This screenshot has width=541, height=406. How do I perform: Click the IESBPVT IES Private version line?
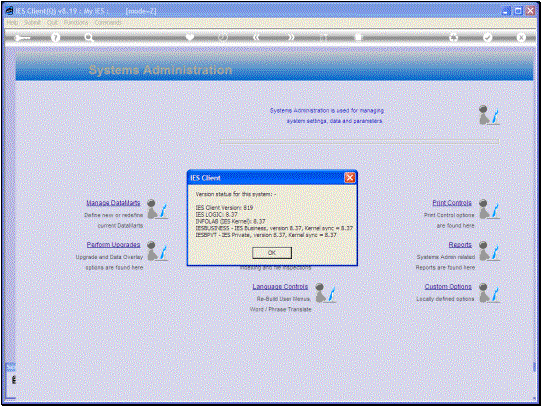tap(266, 235)
